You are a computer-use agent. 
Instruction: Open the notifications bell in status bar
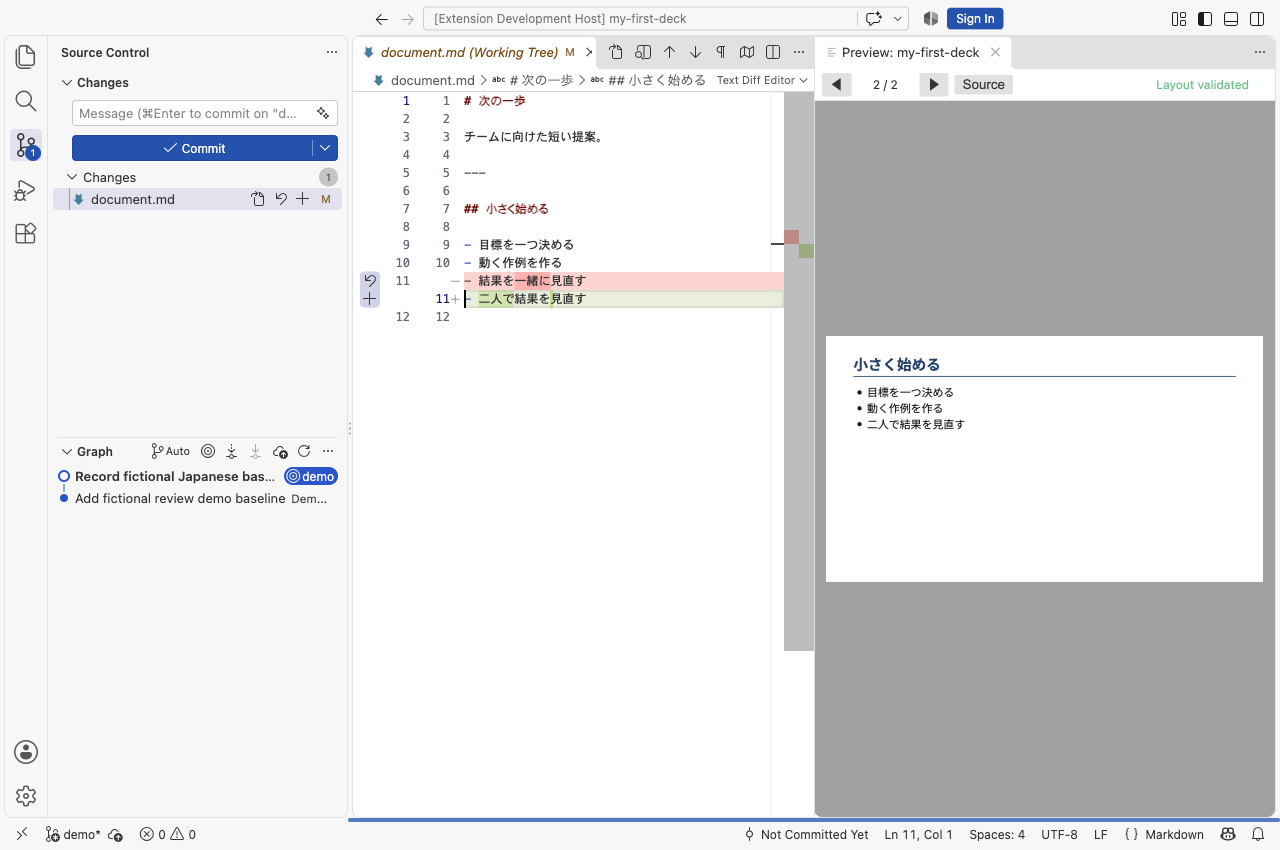pyautogui.click(x=1258, y=834)
